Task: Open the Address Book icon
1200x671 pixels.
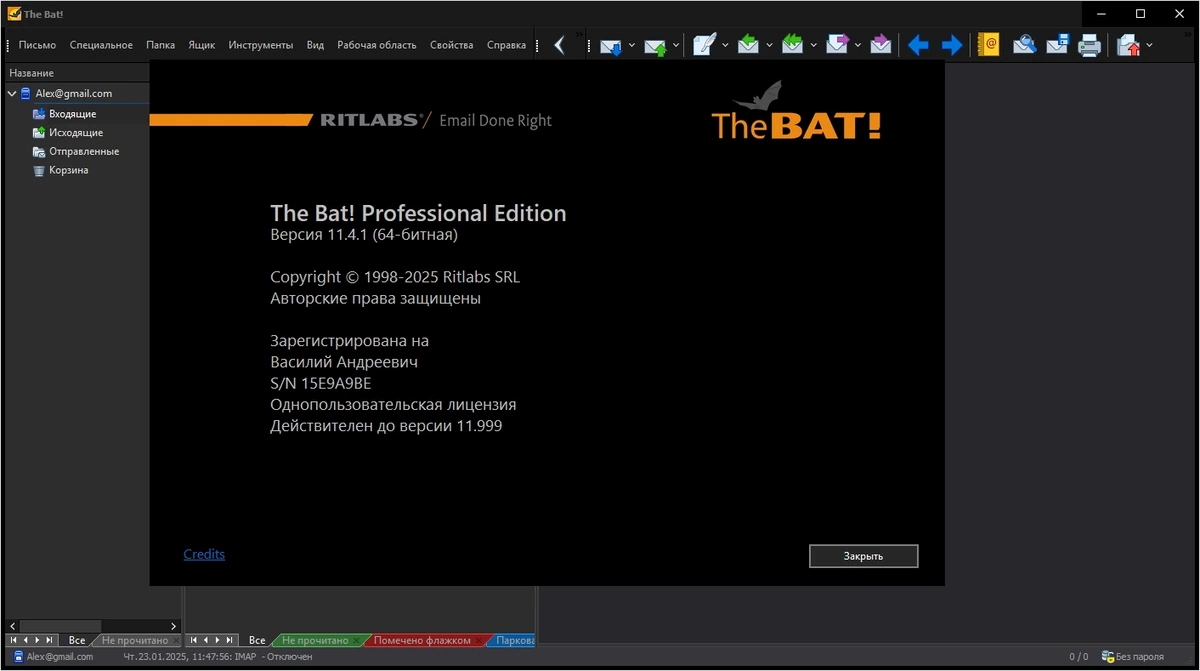Action: [x=989, y=45]
